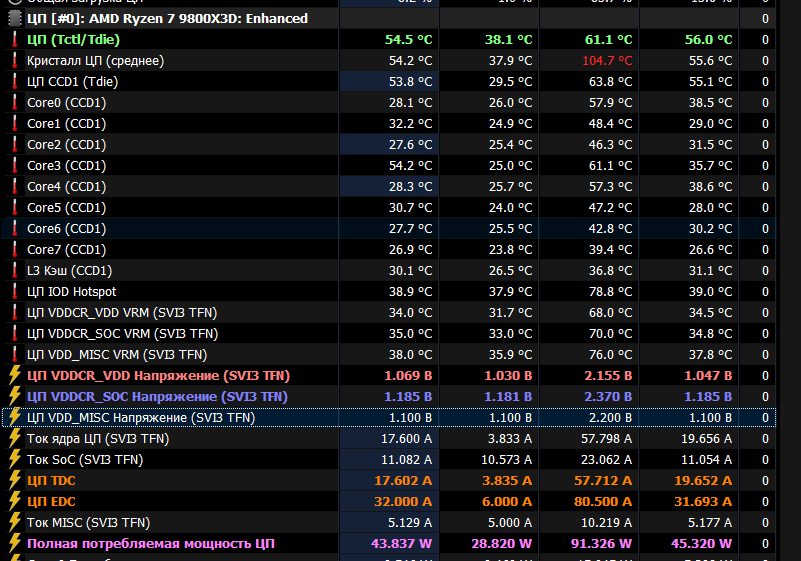Click thermometer icon of ЦП VDD_MISC VRM row
This screenshot has width=801, height=561.
click(15, 354)
